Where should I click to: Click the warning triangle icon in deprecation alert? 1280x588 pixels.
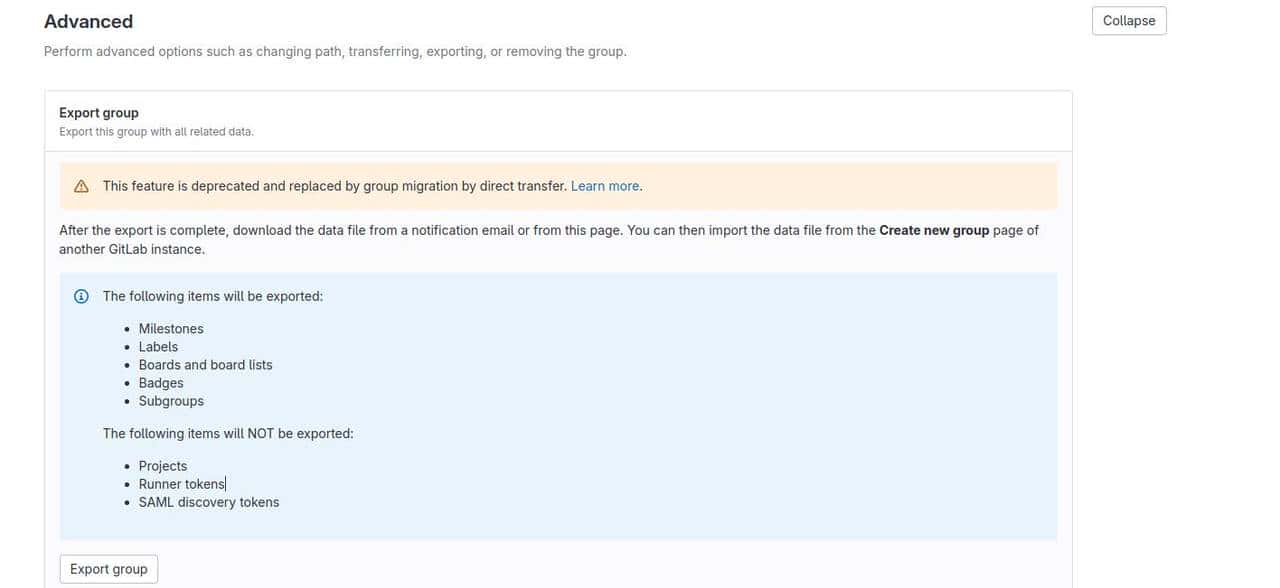82,186
